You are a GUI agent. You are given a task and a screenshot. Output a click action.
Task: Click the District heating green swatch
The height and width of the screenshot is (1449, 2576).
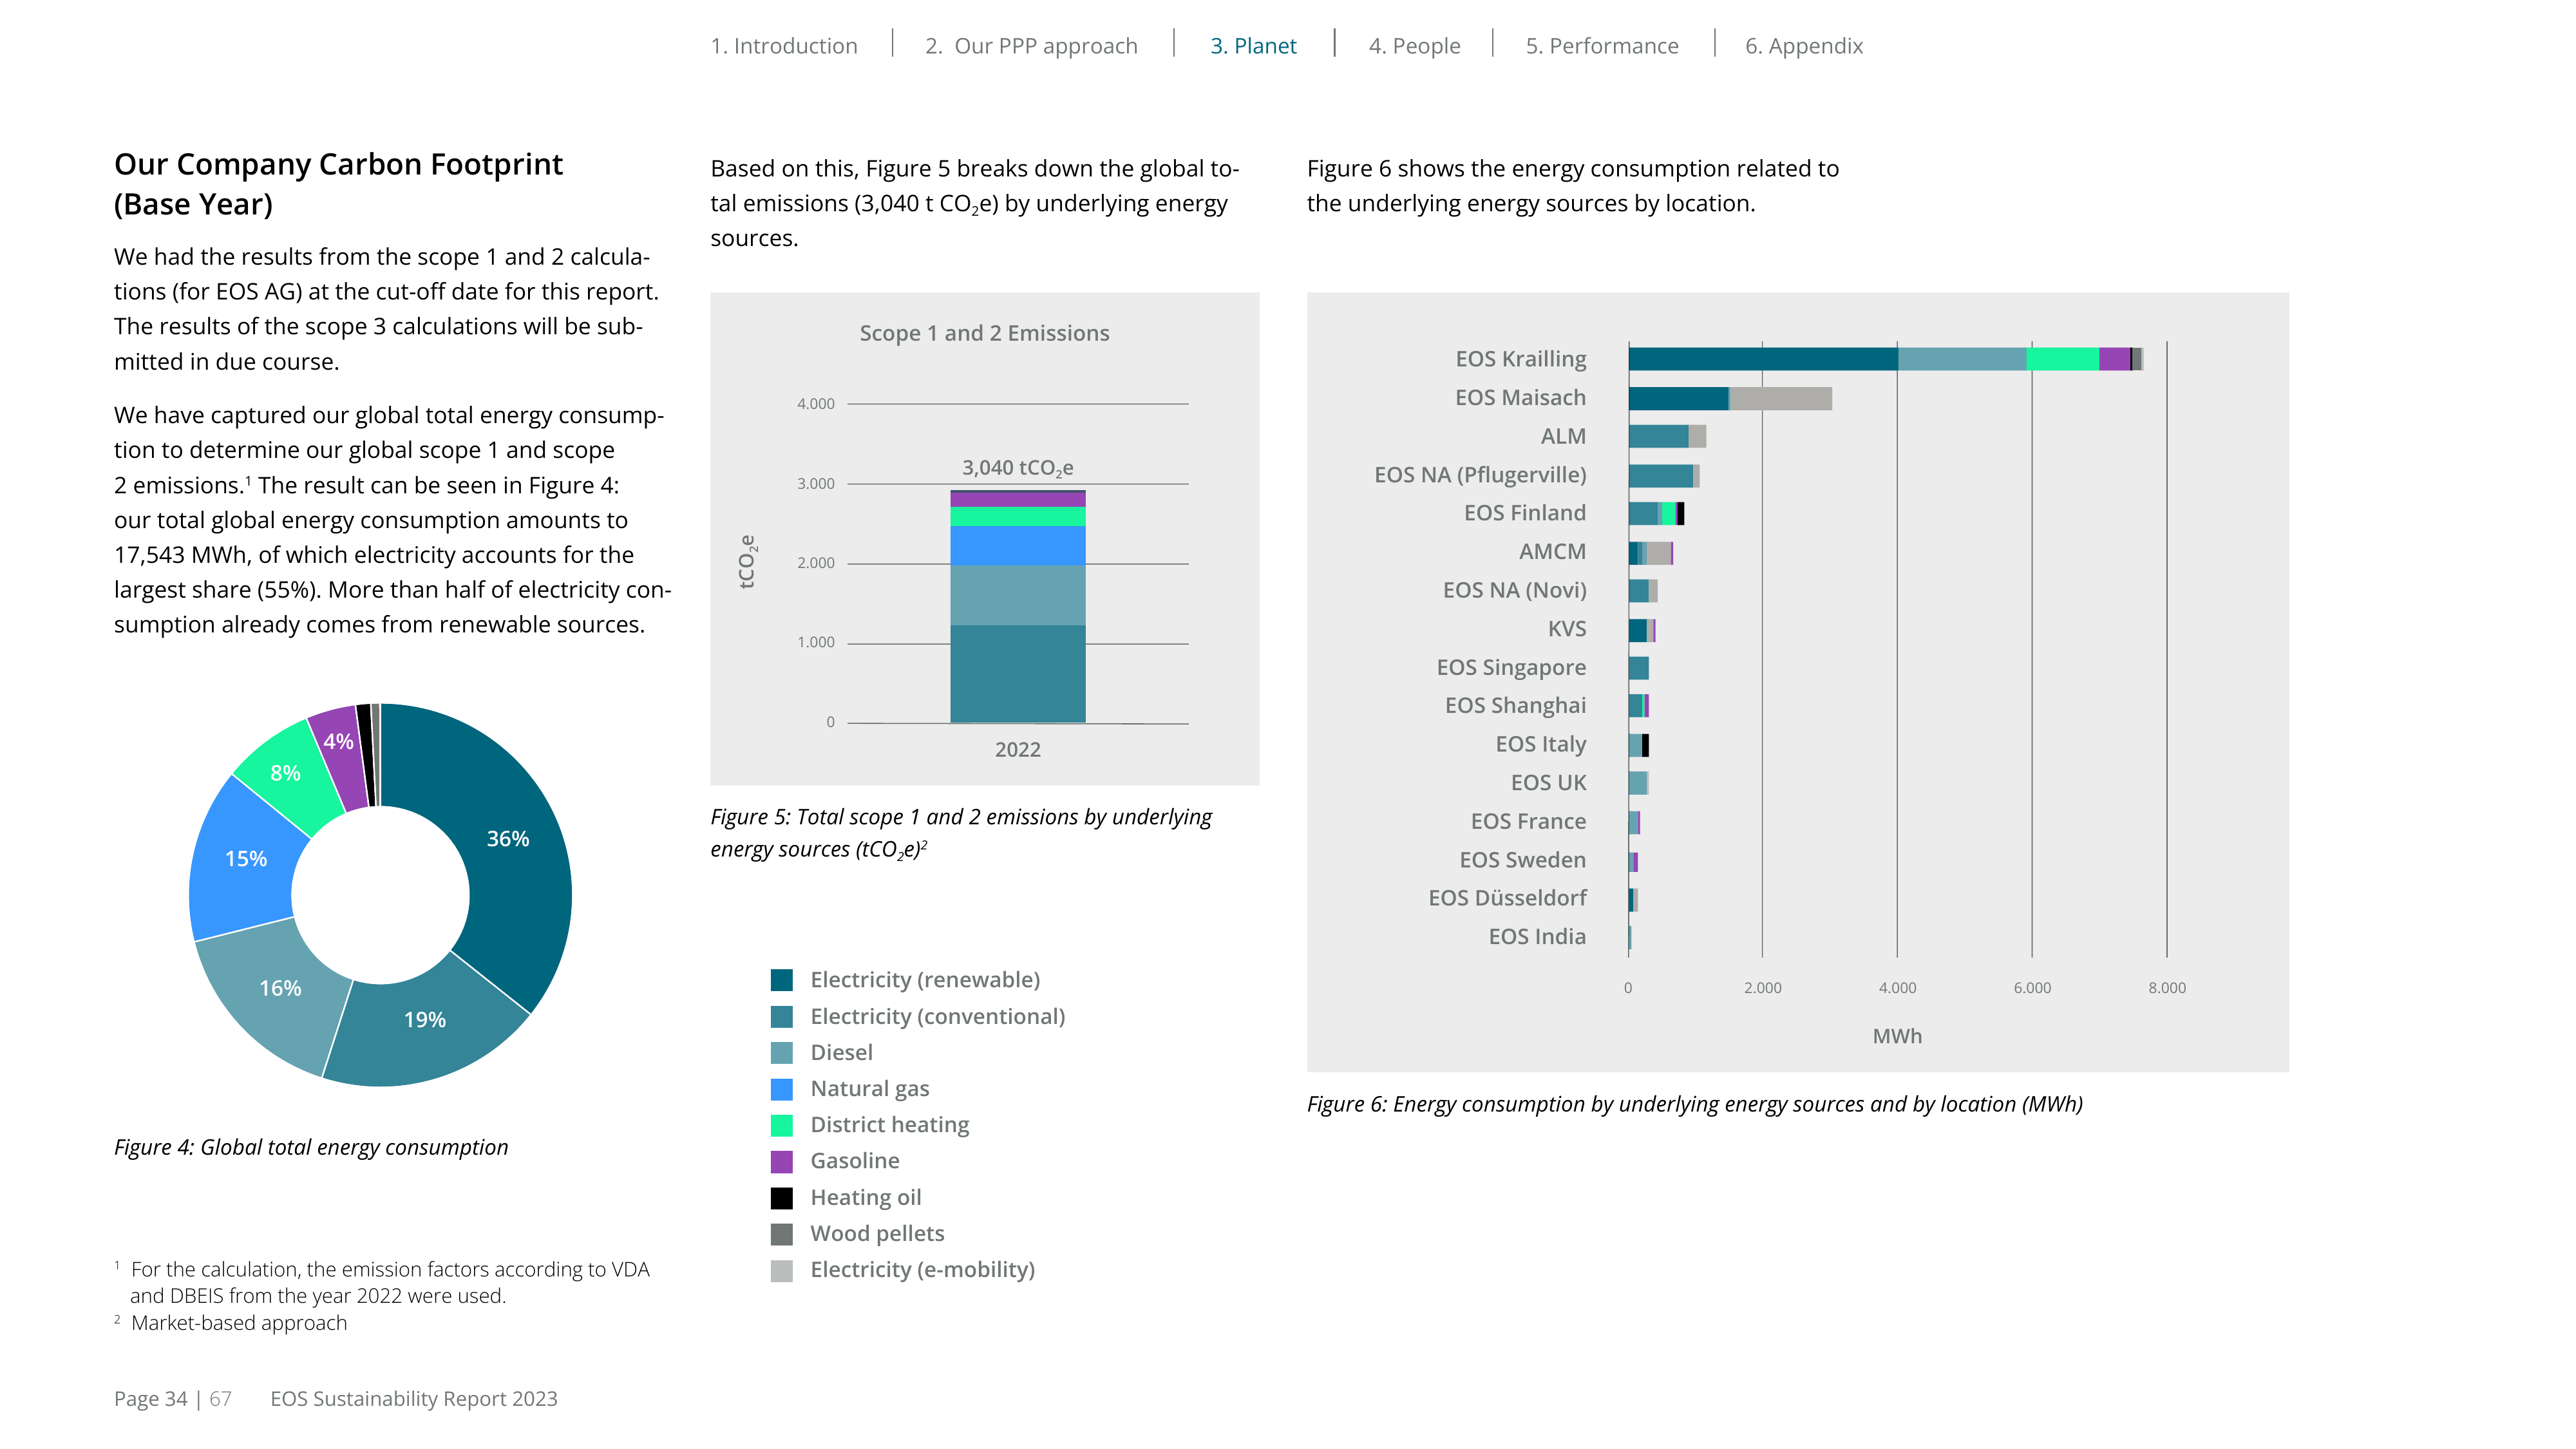pos(782,1125)
